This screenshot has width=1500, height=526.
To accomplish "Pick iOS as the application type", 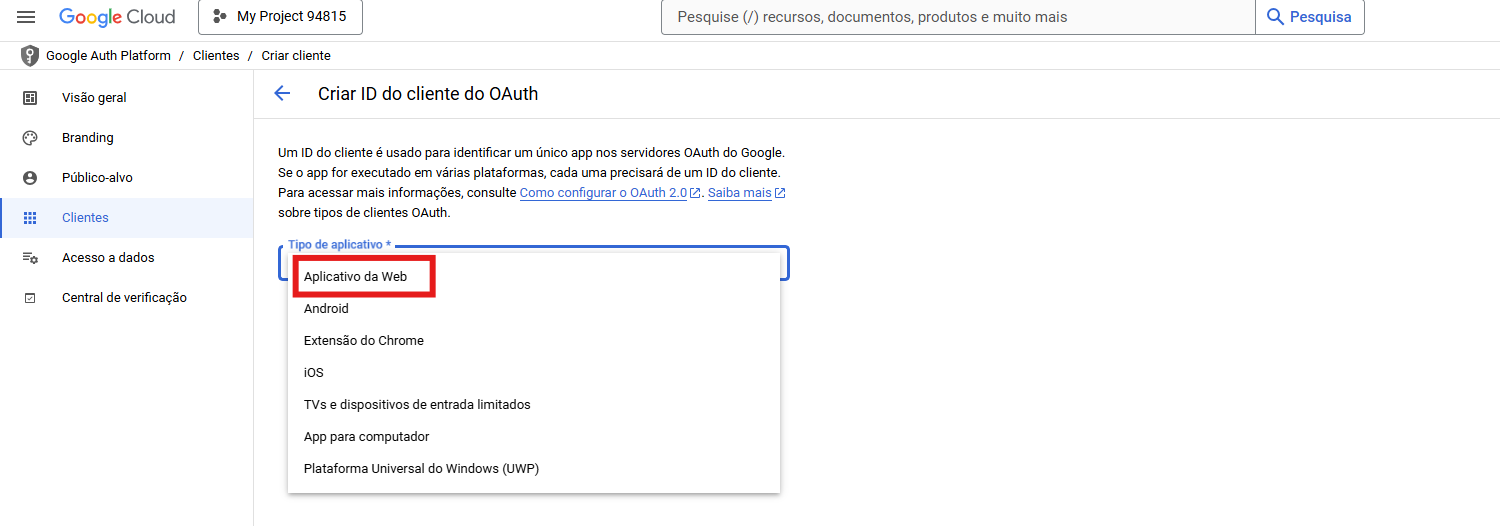I will coord(314,373).
